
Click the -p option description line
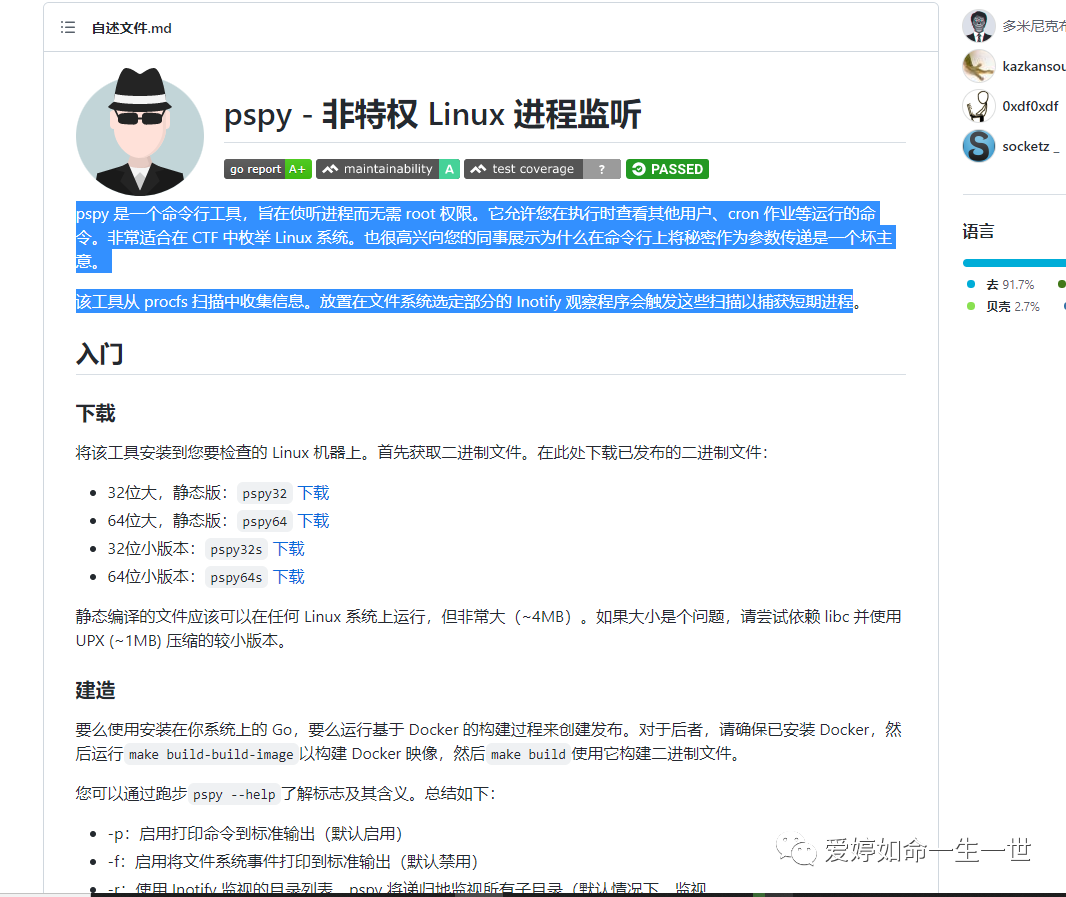point(255,834)
